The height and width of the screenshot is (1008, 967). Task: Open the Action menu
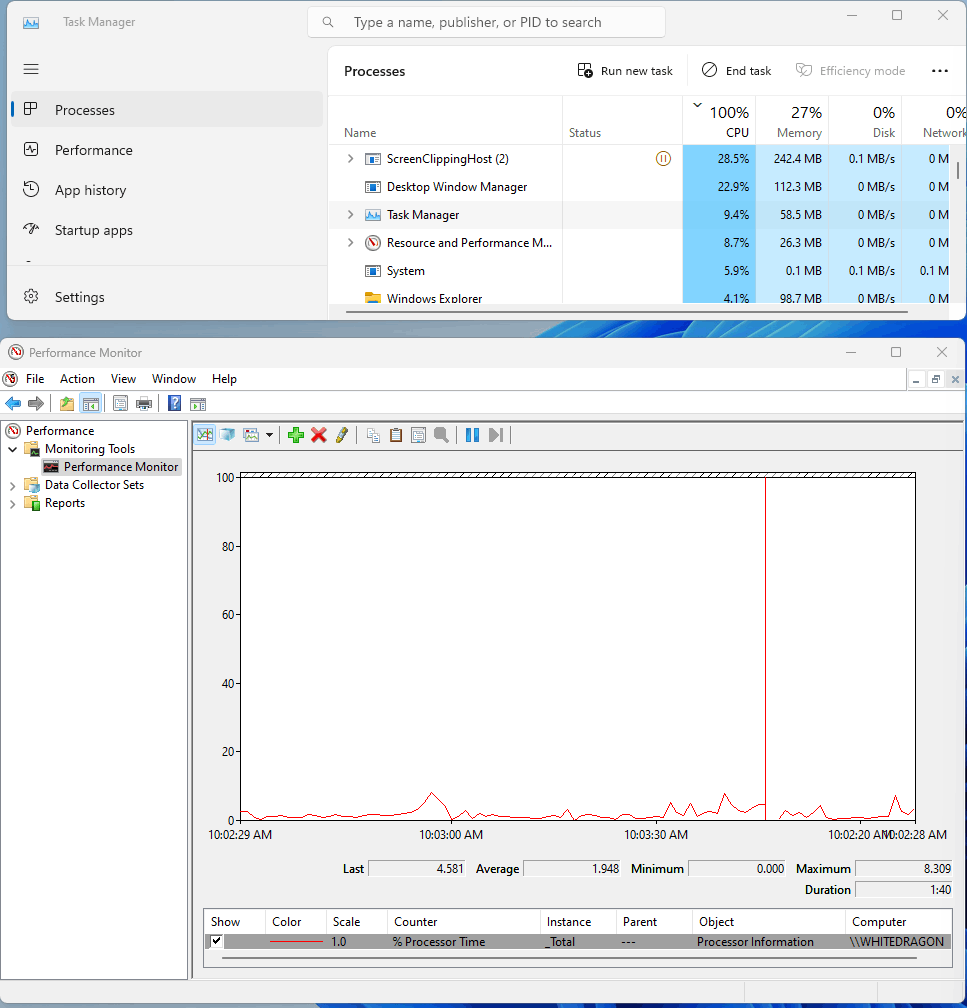77,379
